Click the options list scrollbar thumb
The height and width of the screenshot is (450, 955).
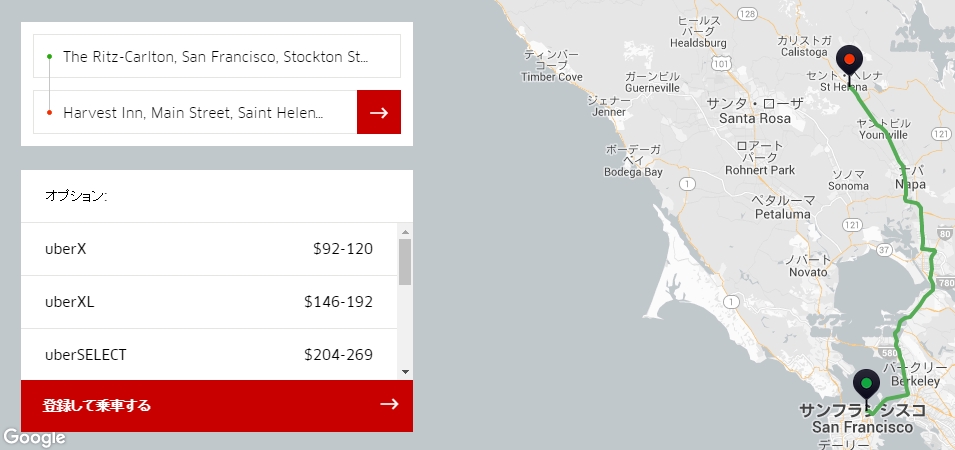[x=405, y=262]
